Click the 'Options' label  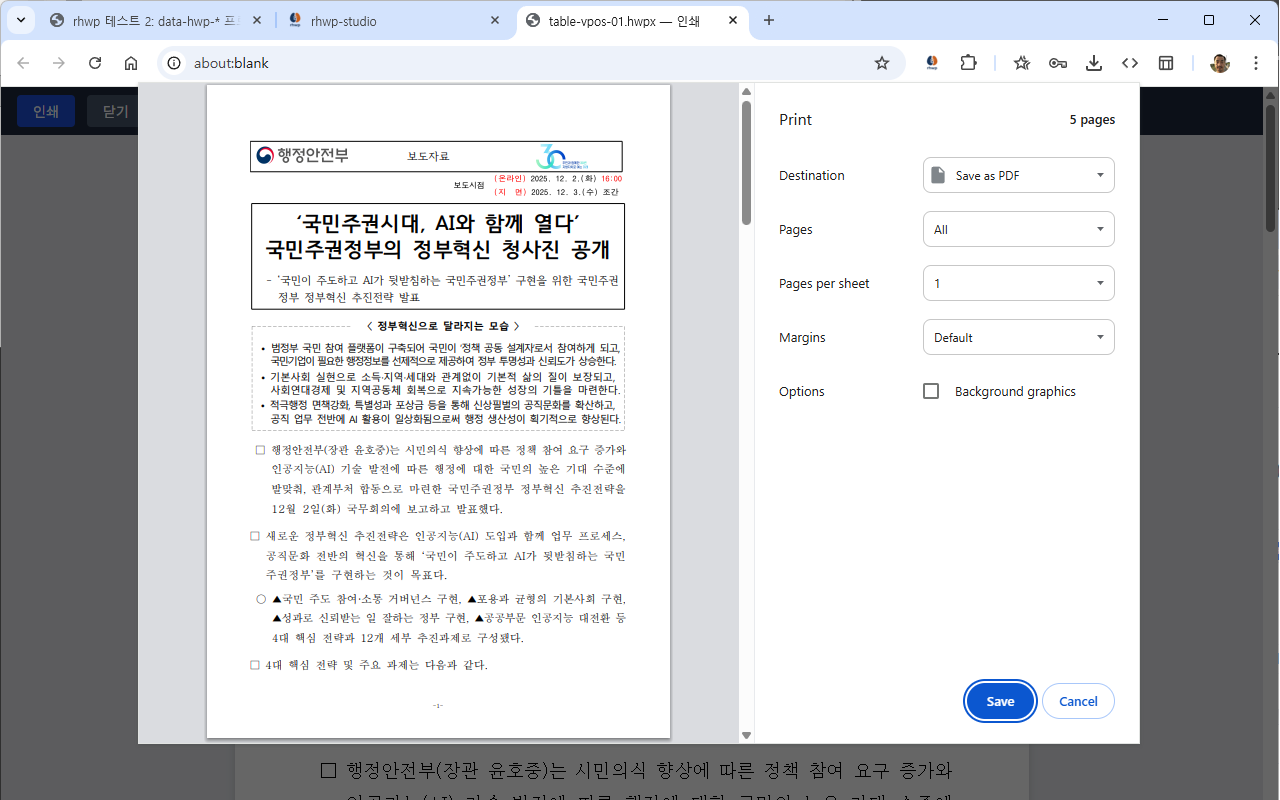(802, 391)
